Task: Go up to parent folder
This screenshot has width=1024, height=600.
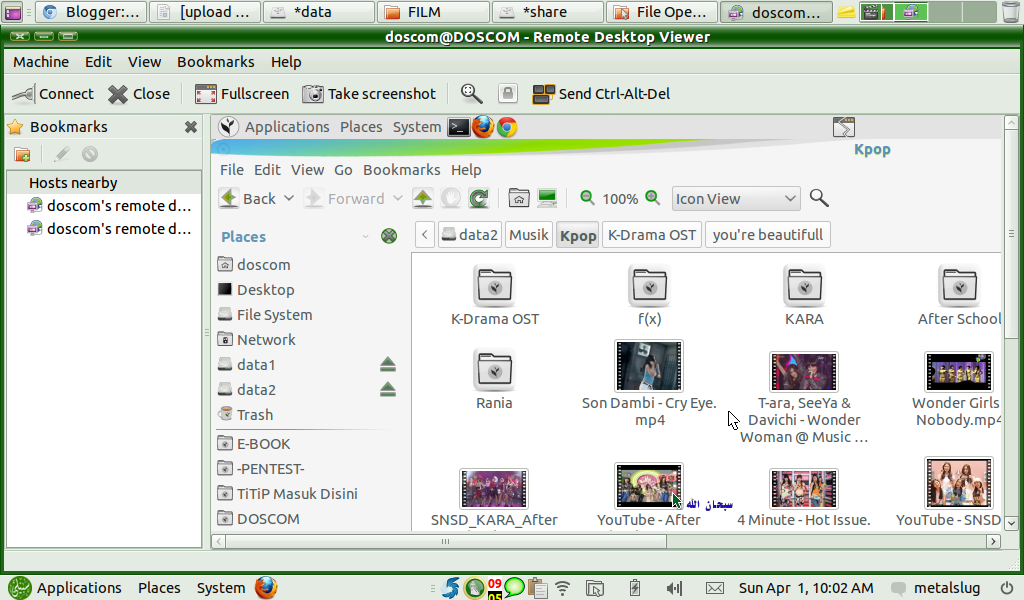Action: point(423,198)
